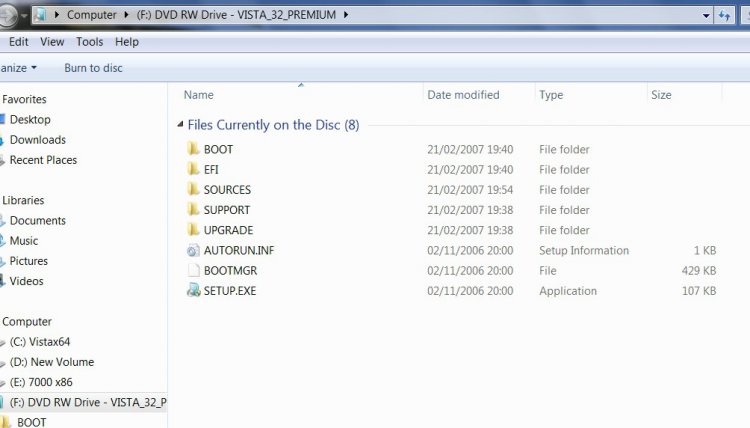
Task: Click Computer in the breadcrumb path
Action: click(91, 15)
